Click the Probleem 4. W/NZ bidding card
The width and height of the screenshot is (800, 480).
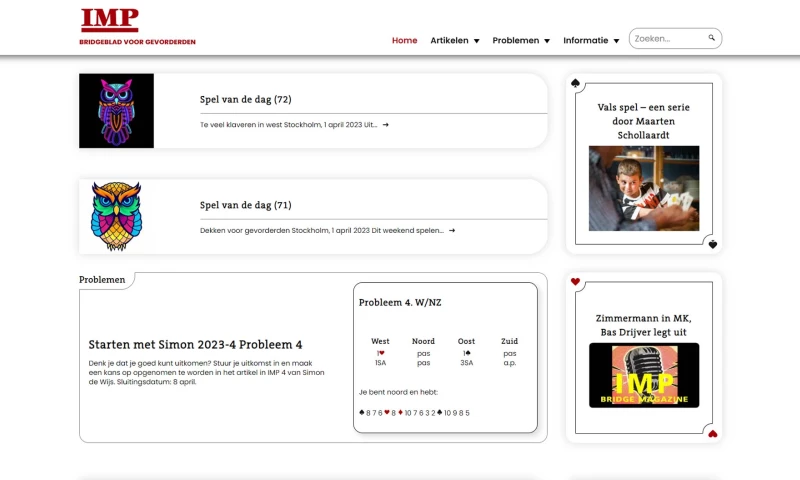tap(445, 357)
